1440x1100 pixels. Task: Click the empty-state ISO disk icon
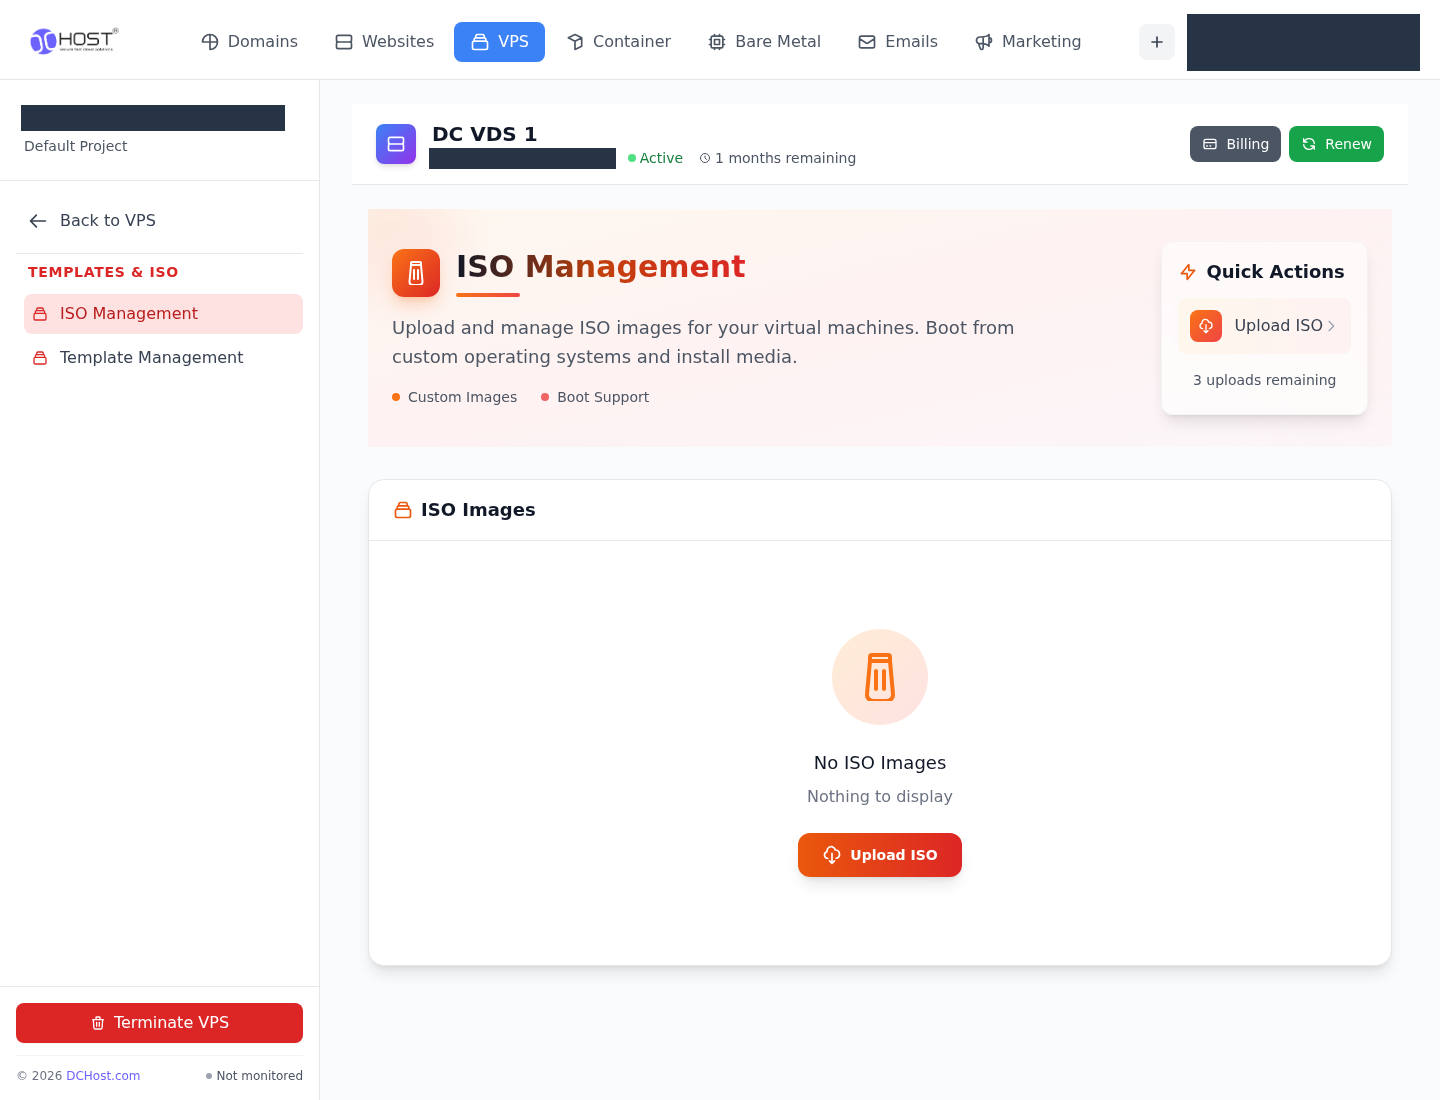point(880,677)
